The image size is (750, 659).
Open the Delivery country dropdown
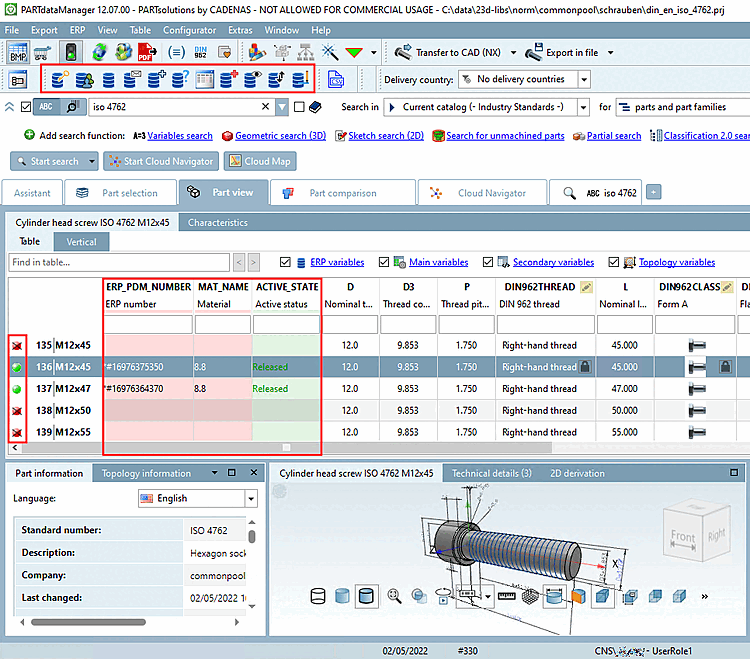pyautogui.click(x=583, y=79)
